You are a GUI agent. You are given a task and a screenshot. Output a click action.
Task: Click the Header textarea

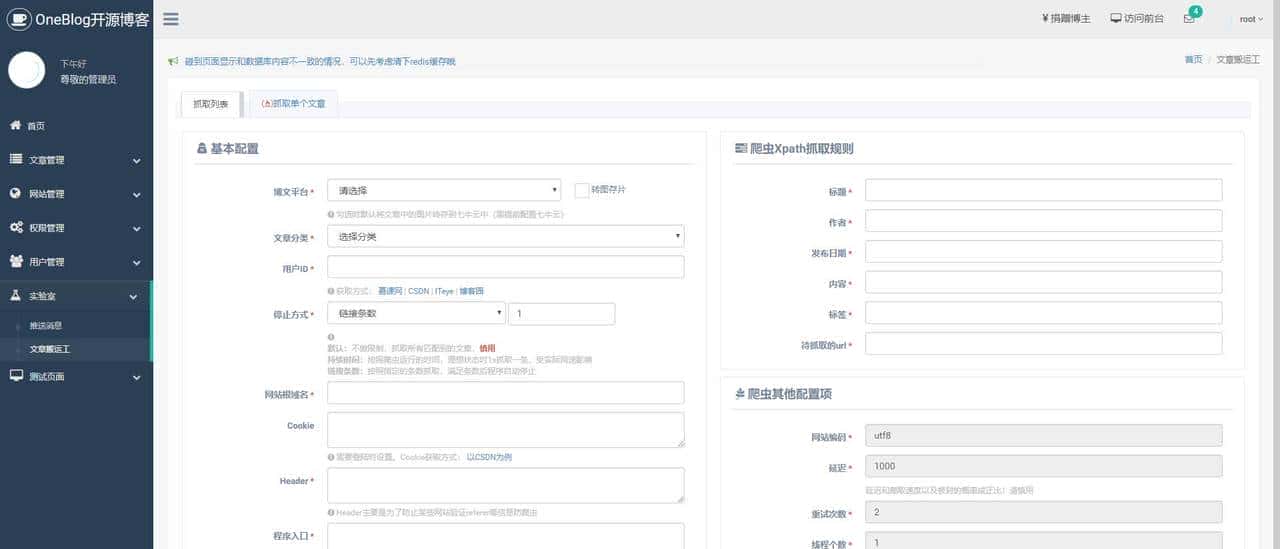(x=505, y=485)
